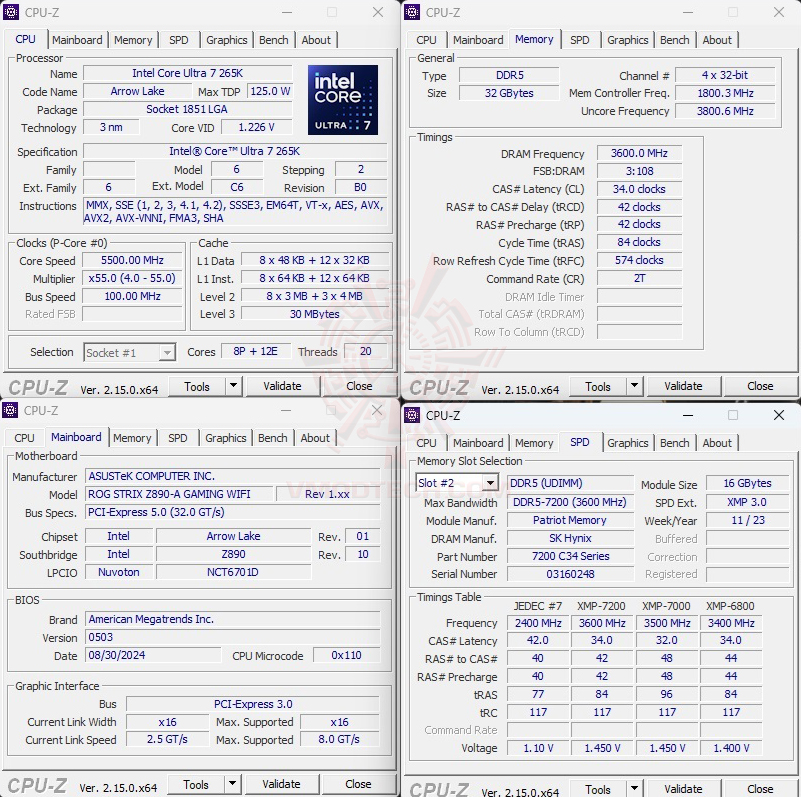The height and width of the screenshot is (797, 801).
Task: Open Bench tab in Mainboard window
Action: click(273, 438)
